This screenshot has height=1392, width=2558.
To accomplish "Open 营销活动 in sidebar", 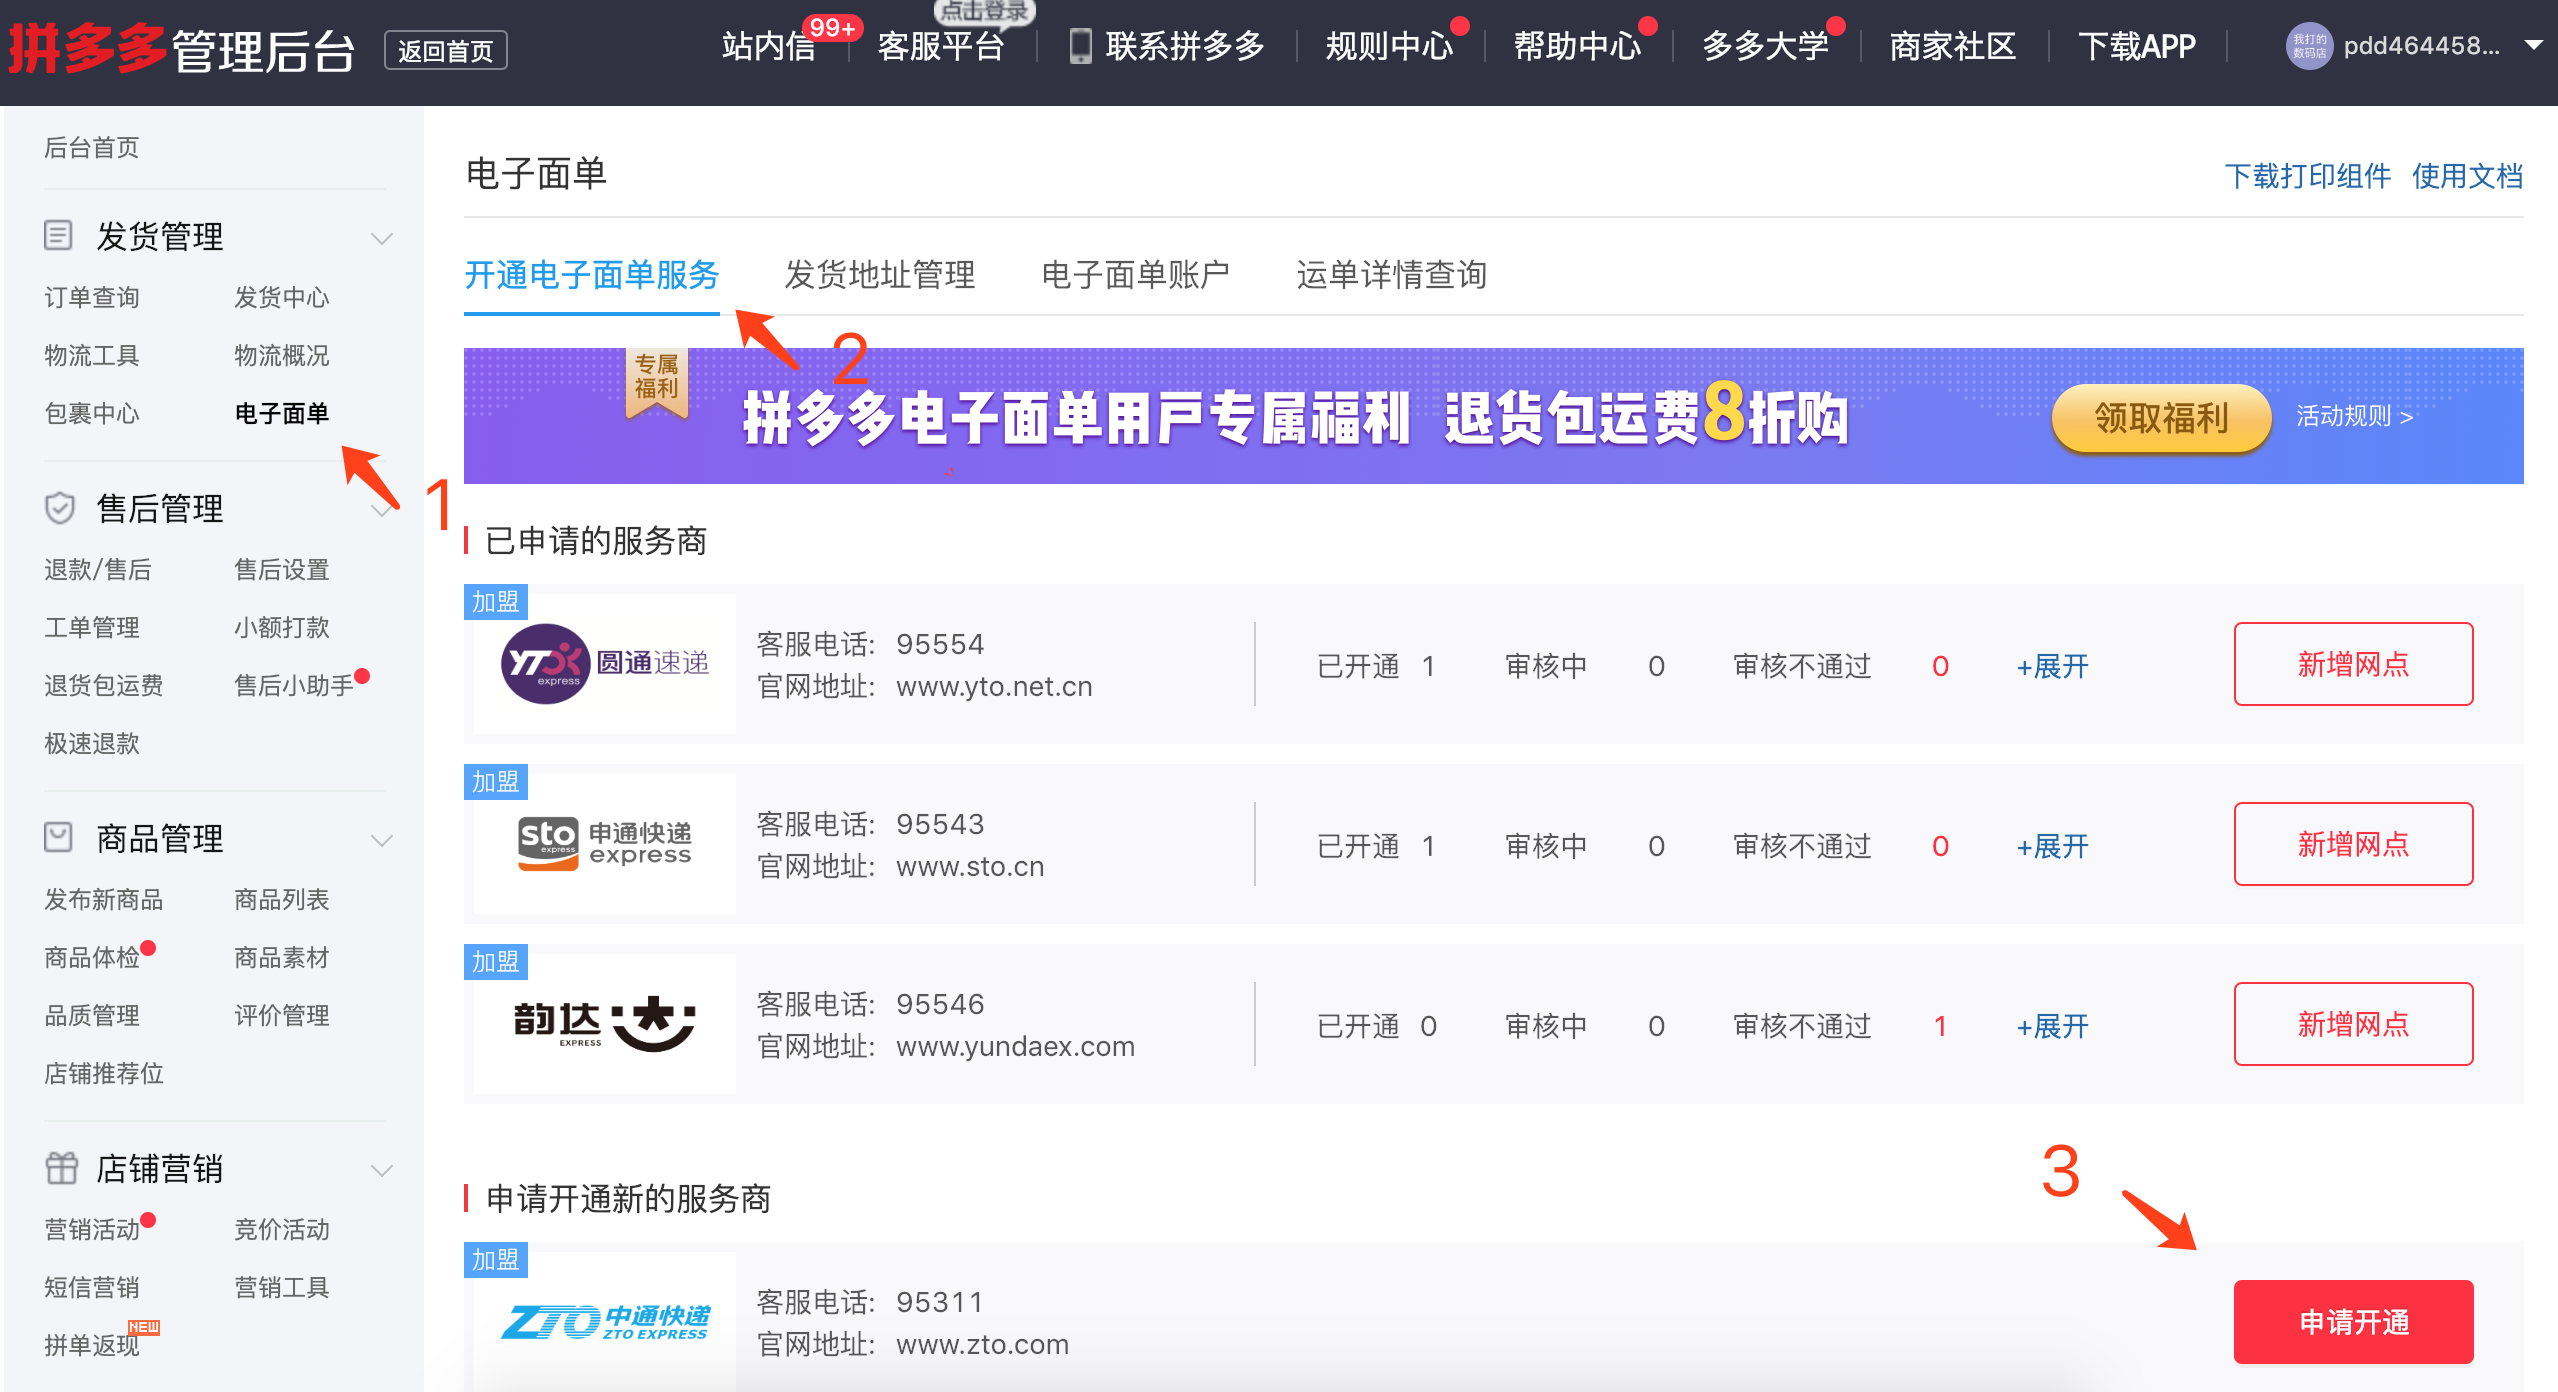I will pos(92,1229).
